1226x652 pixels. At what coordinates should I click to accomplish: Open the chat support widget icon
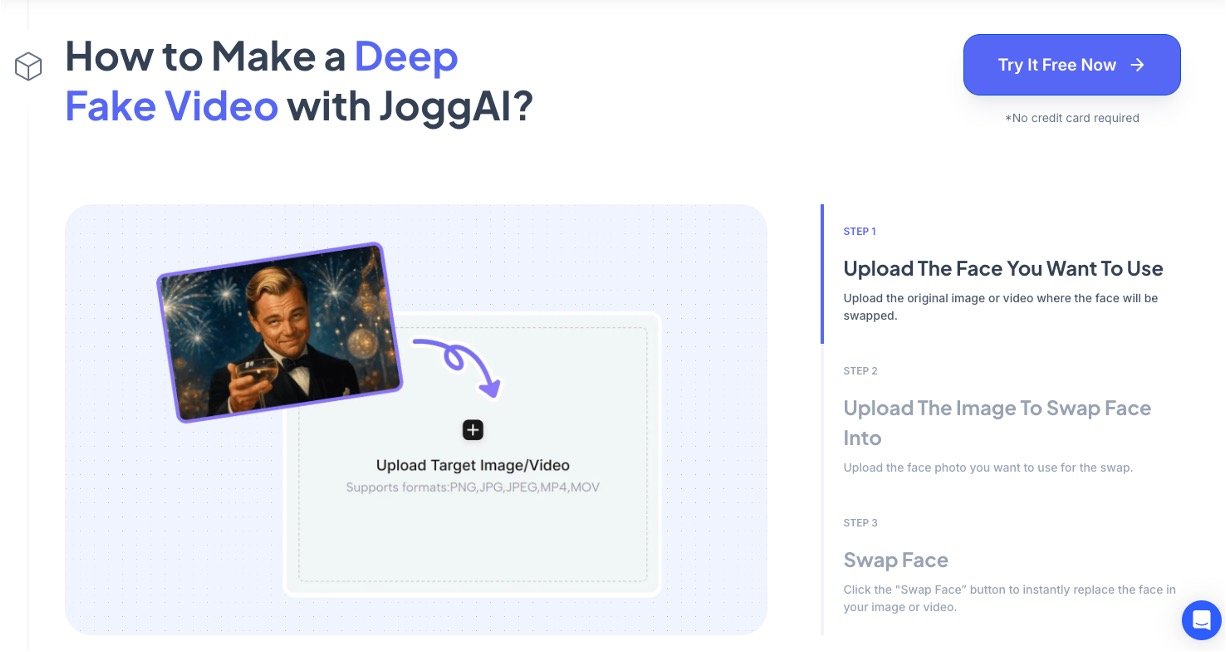click(x=1201, y=619)
